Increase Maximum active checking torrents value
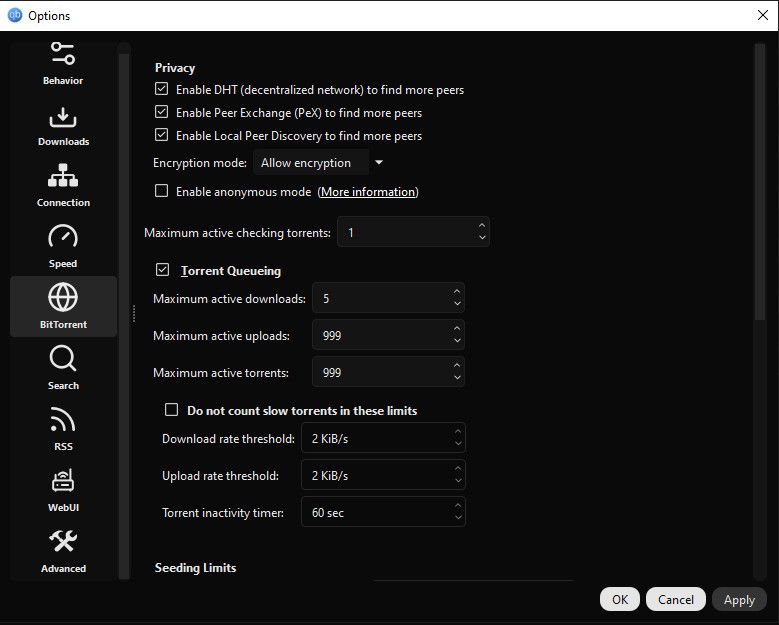The height and width of the screenshot is (625, 779). pyautogui.click(x=482, y=226)
